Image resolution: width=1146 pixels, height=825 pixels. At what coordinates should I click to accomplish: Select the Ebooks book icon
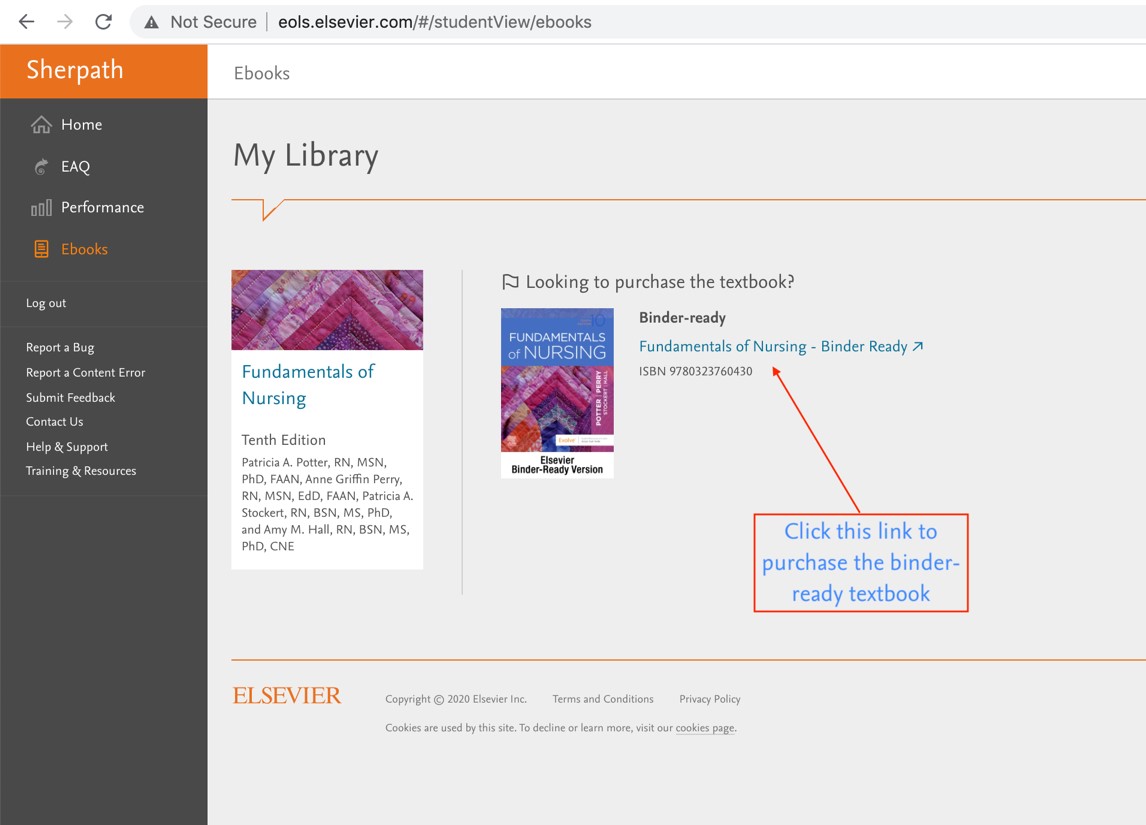(39, 249)
